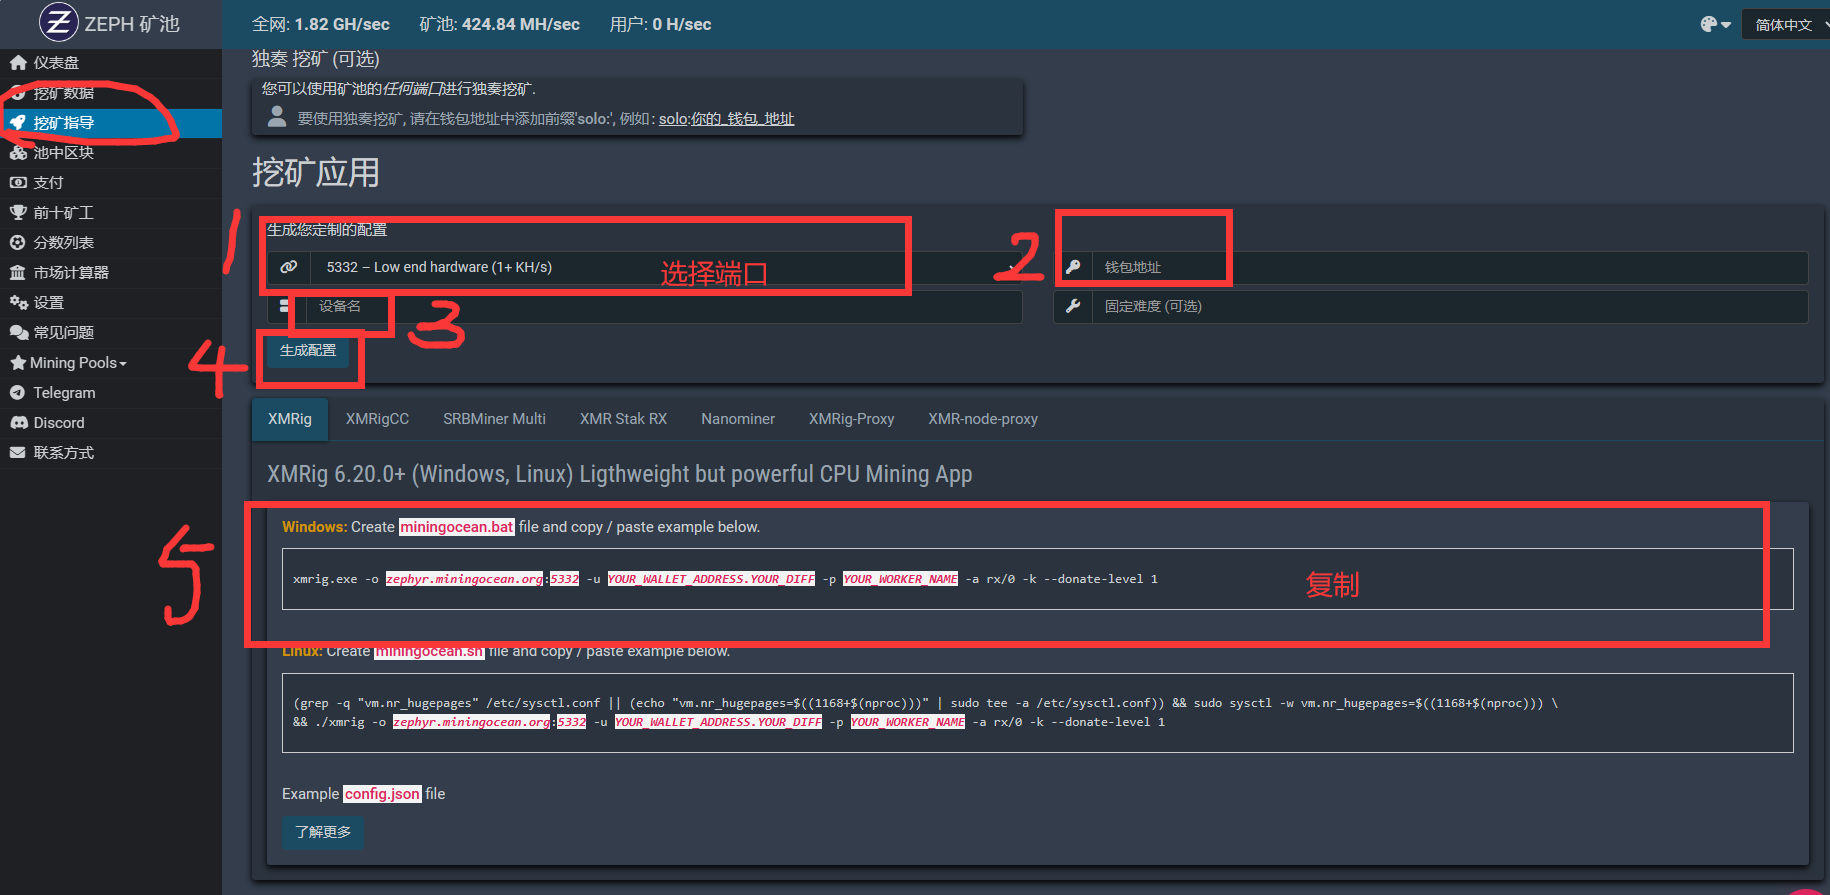Click the 矿池: 424.84 MH/sec stat
The width and height of the screenshot is (1830, 895).
click(500, 24)
